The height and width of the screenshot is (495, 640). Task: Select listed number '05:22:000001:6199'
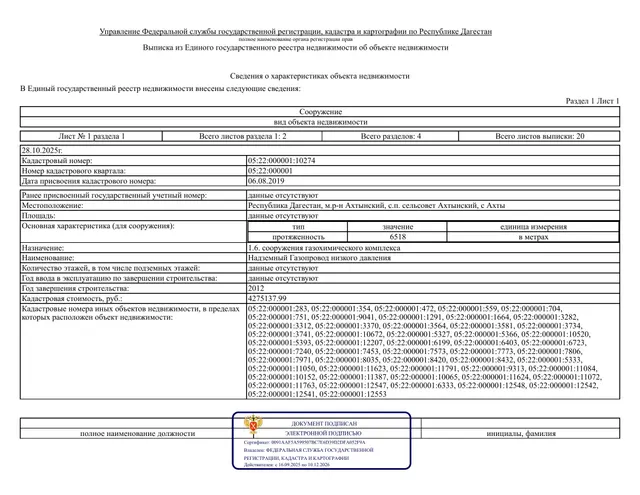(418, 343)
